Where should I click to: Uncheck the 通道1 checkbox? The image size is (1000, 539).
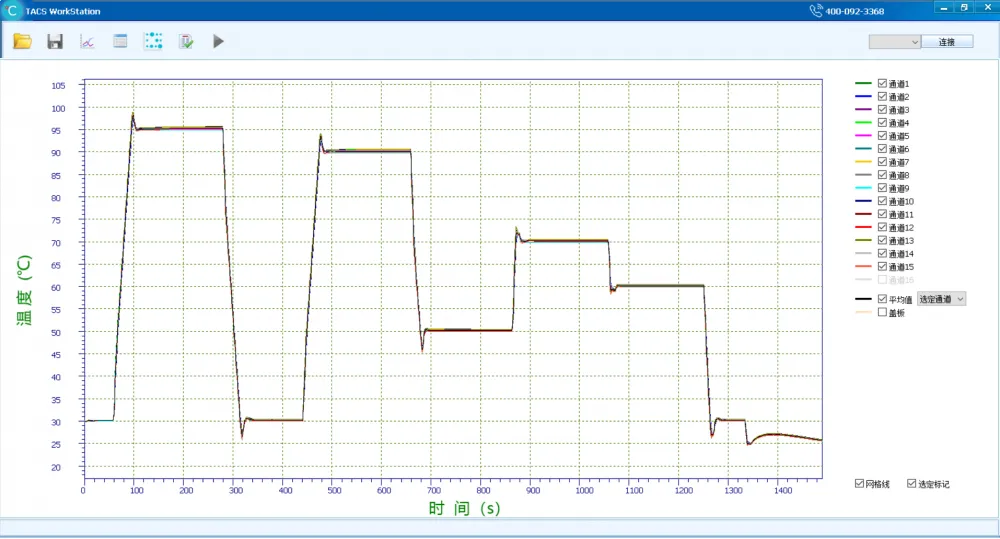[x=882, y=84]
